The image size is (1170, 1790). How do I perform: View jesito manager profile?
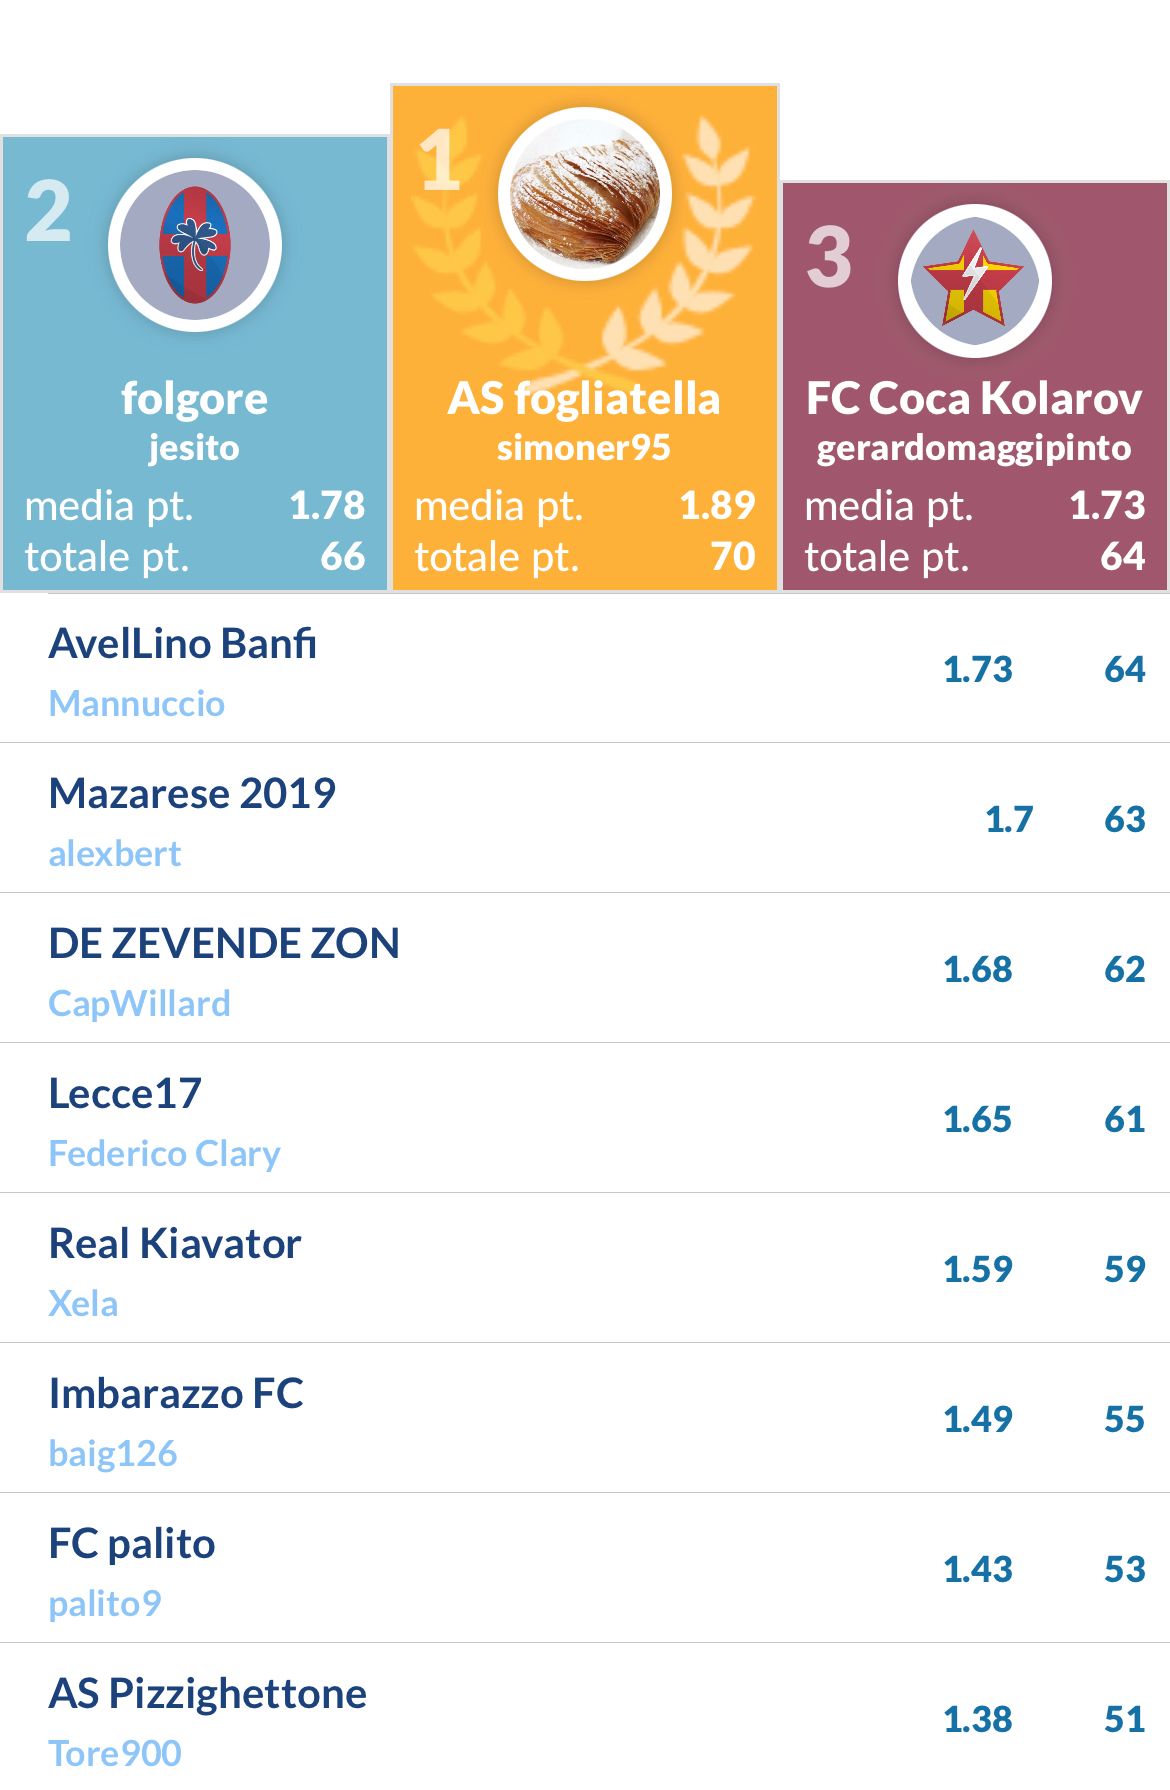194,448
